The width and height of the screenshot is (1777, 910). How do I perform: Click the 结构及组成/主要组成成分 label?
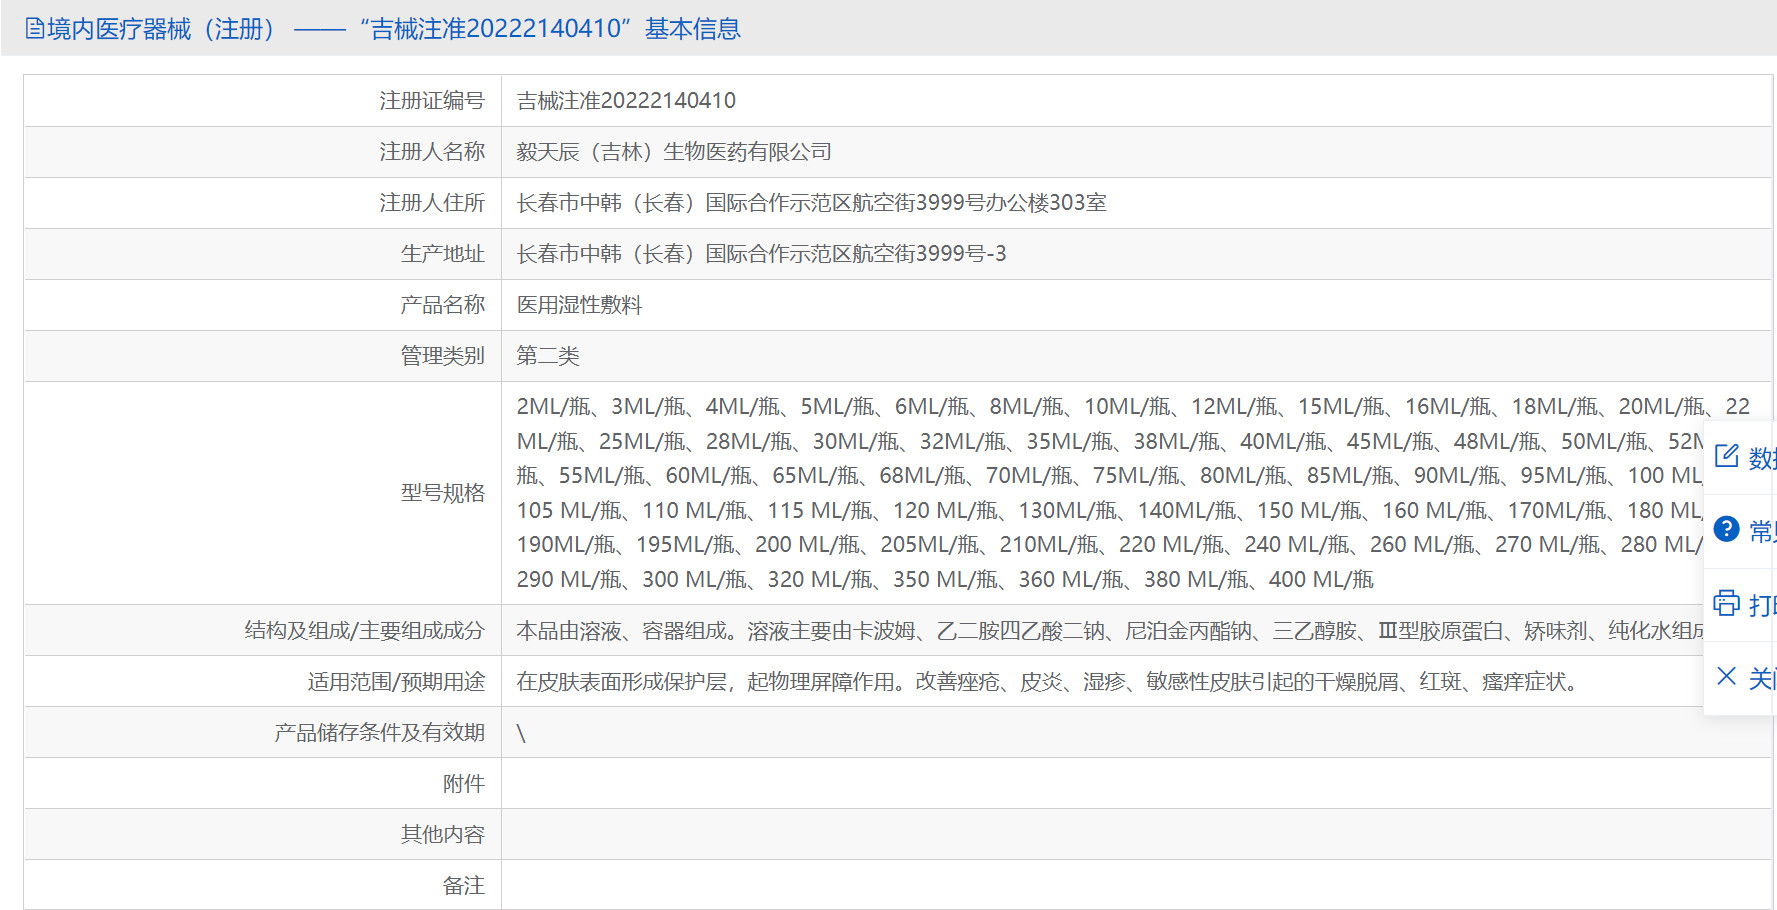[x=365, y=631]
